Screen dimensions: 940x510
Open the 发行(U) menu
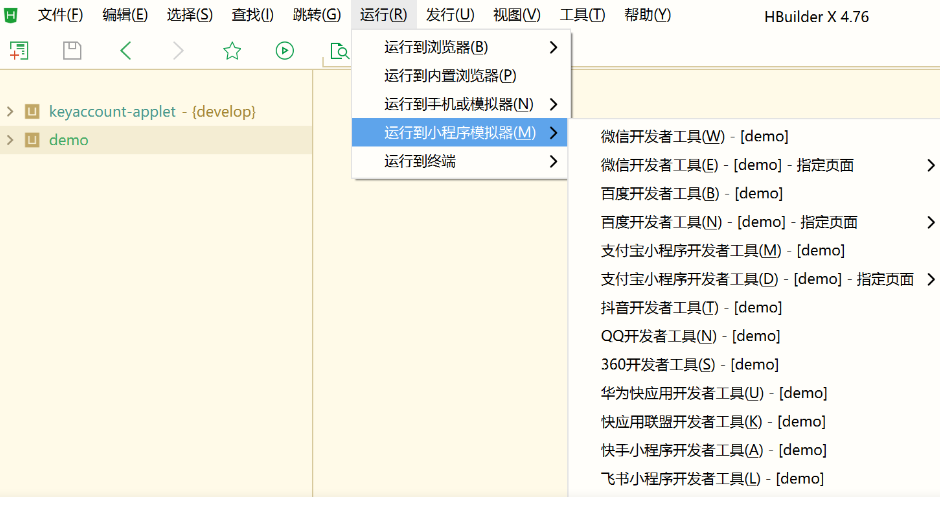coord(450,15)
